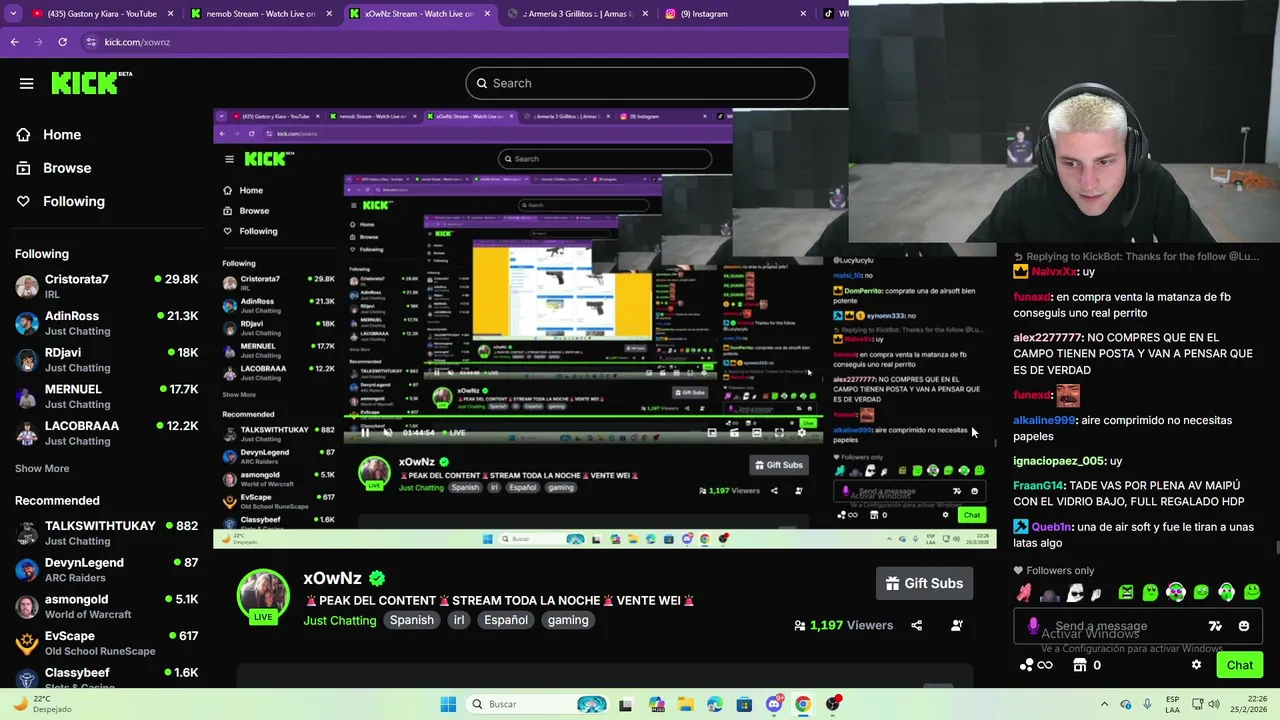
Task: Insert the sunglasses ghost emote
Action: pyautogui.click(x=1075, y=593)
